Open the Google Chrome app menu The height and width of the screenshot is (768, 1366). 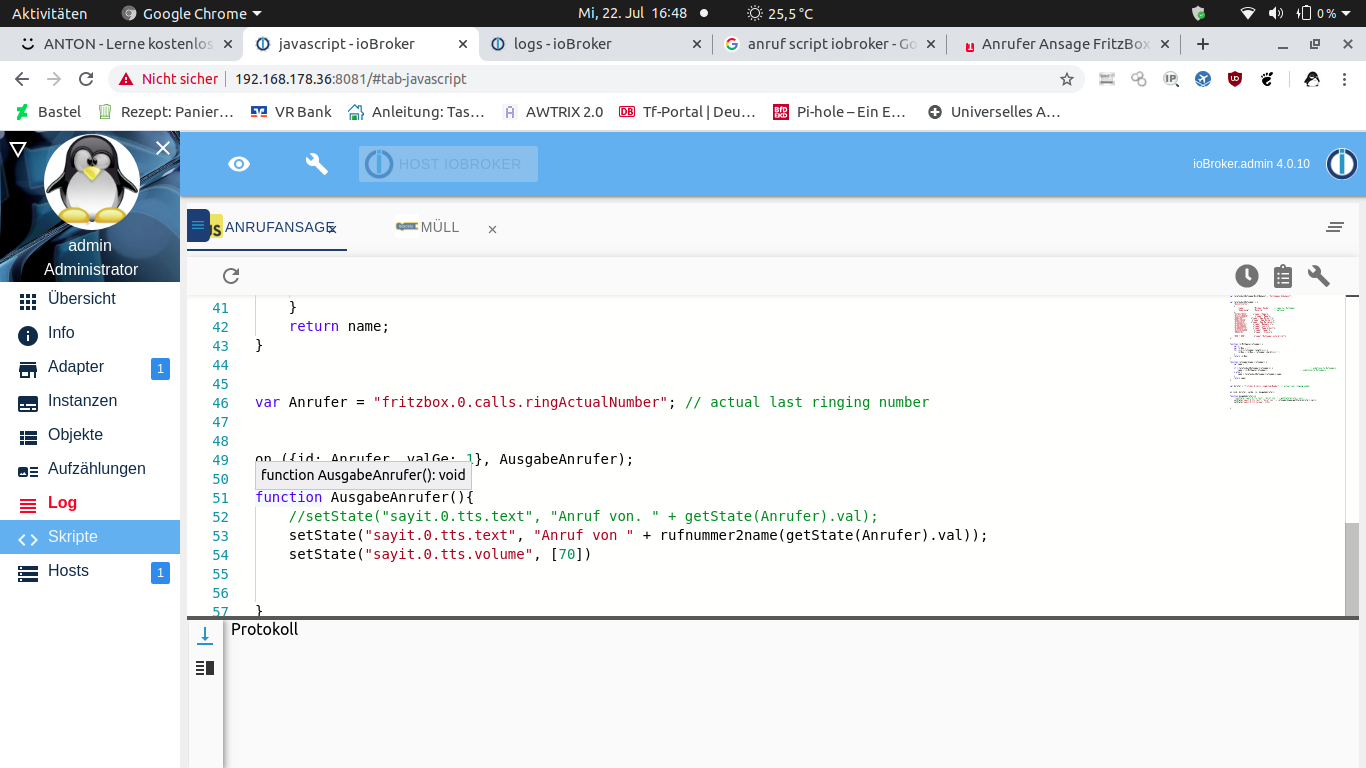point(191,13)
